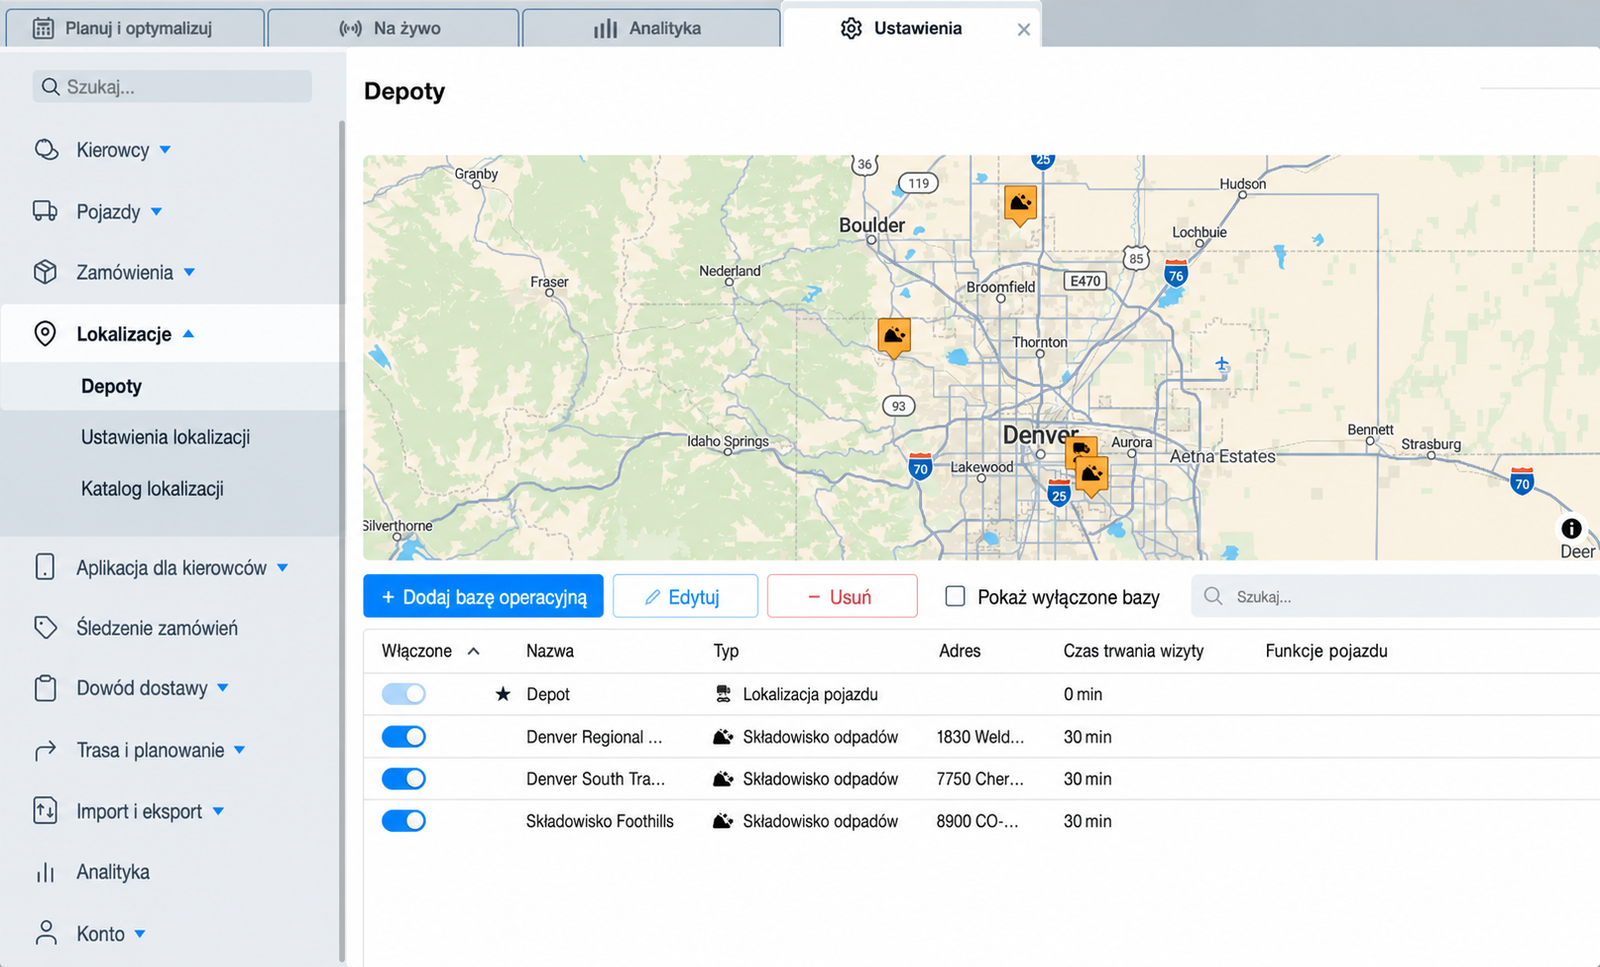Click the vehicle depot marker near Denver
This screenshot has height=967, width=1600.
click(x=1079, y=450)
